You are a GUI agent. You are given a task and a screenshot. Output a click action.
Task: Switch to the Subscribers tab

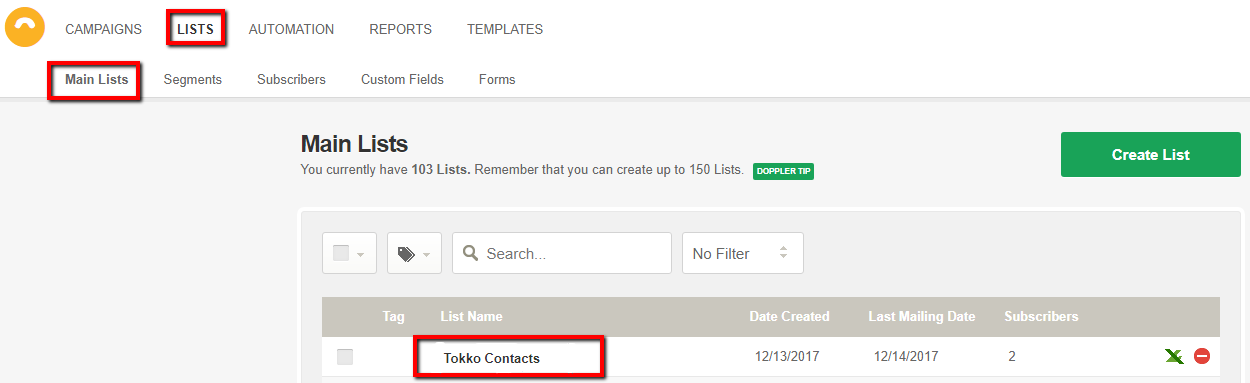[291, 79]
